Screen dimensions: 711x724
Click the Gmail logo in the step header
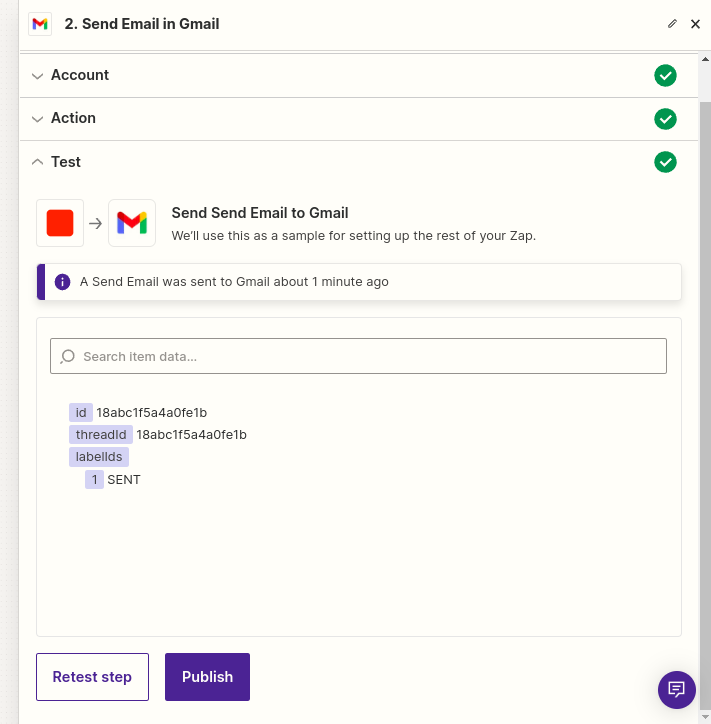[40, 24]
